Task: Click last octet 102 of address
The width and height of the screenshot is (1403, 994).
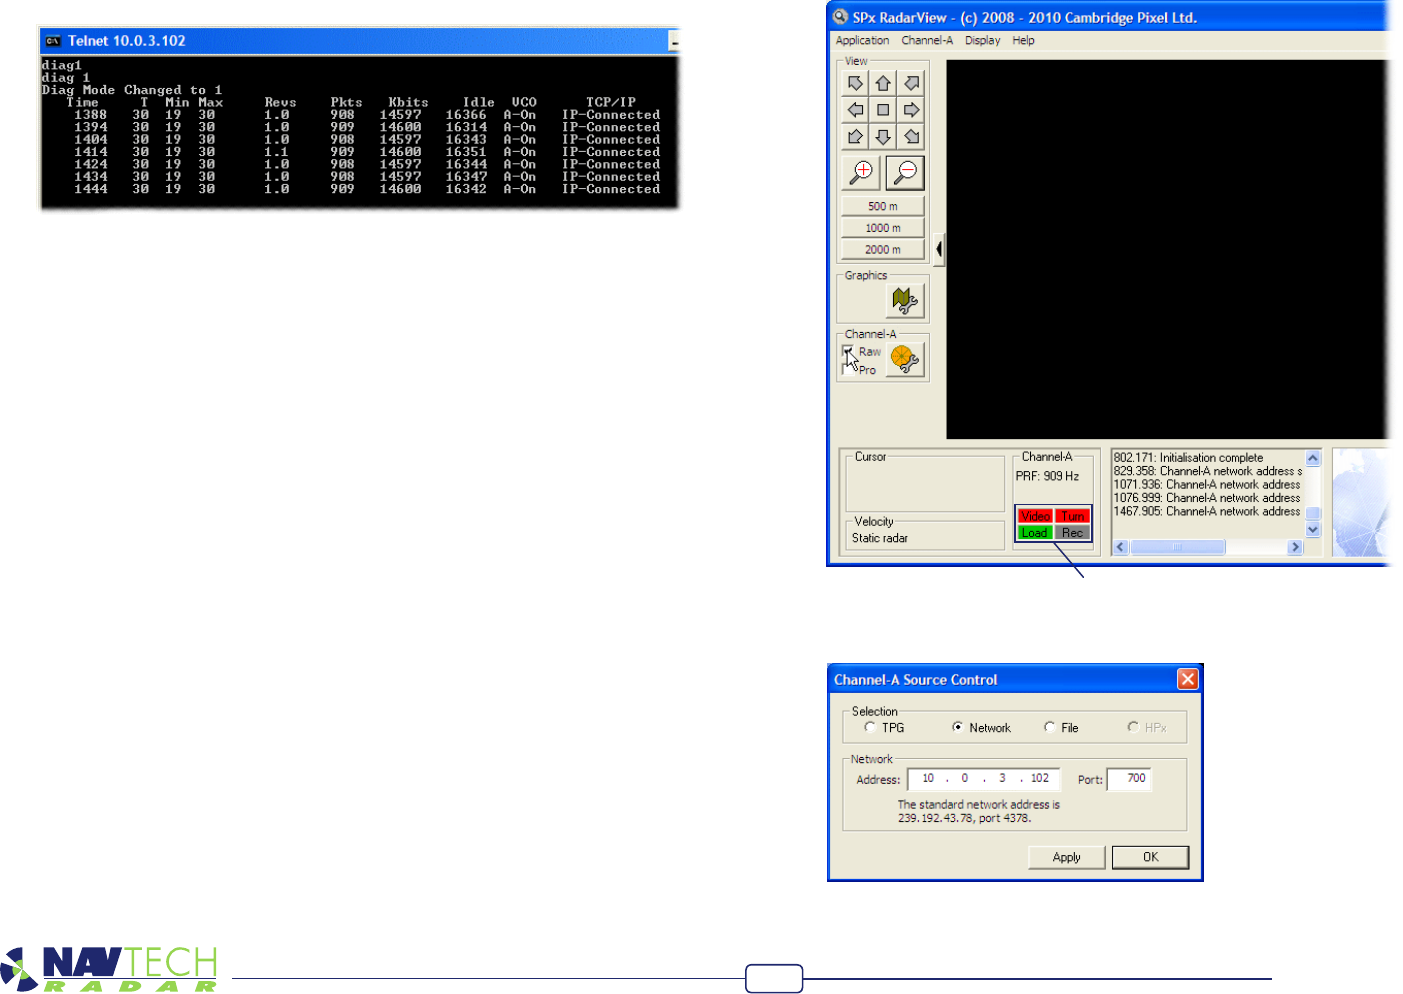Action: tap(1040, 778)
